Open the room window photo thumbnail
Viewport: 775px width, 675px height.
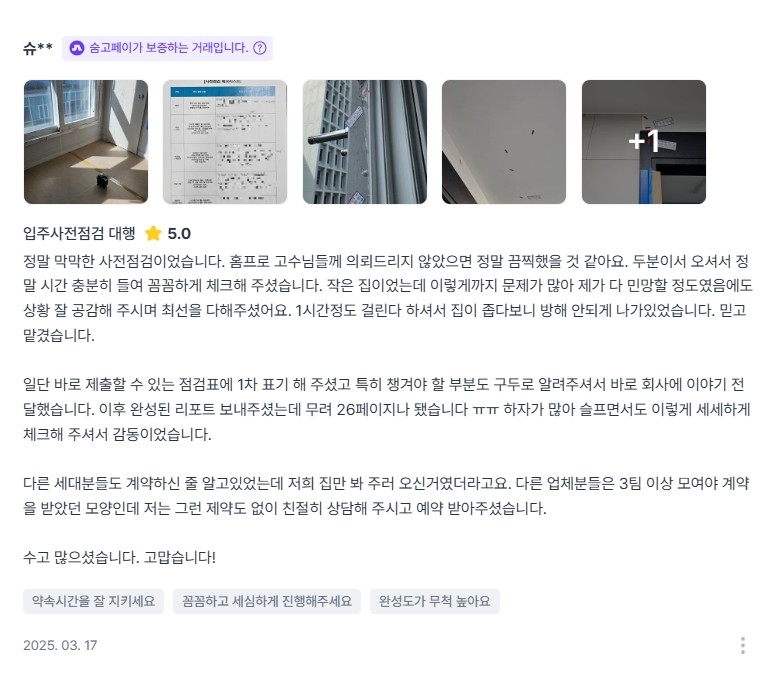[x=86, y=142]
